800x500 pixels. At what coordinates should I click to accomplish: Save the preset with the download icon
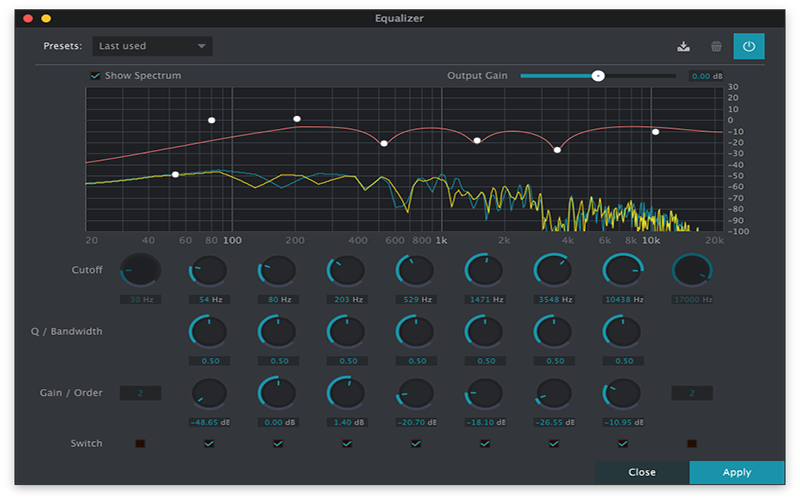(683, 46)
